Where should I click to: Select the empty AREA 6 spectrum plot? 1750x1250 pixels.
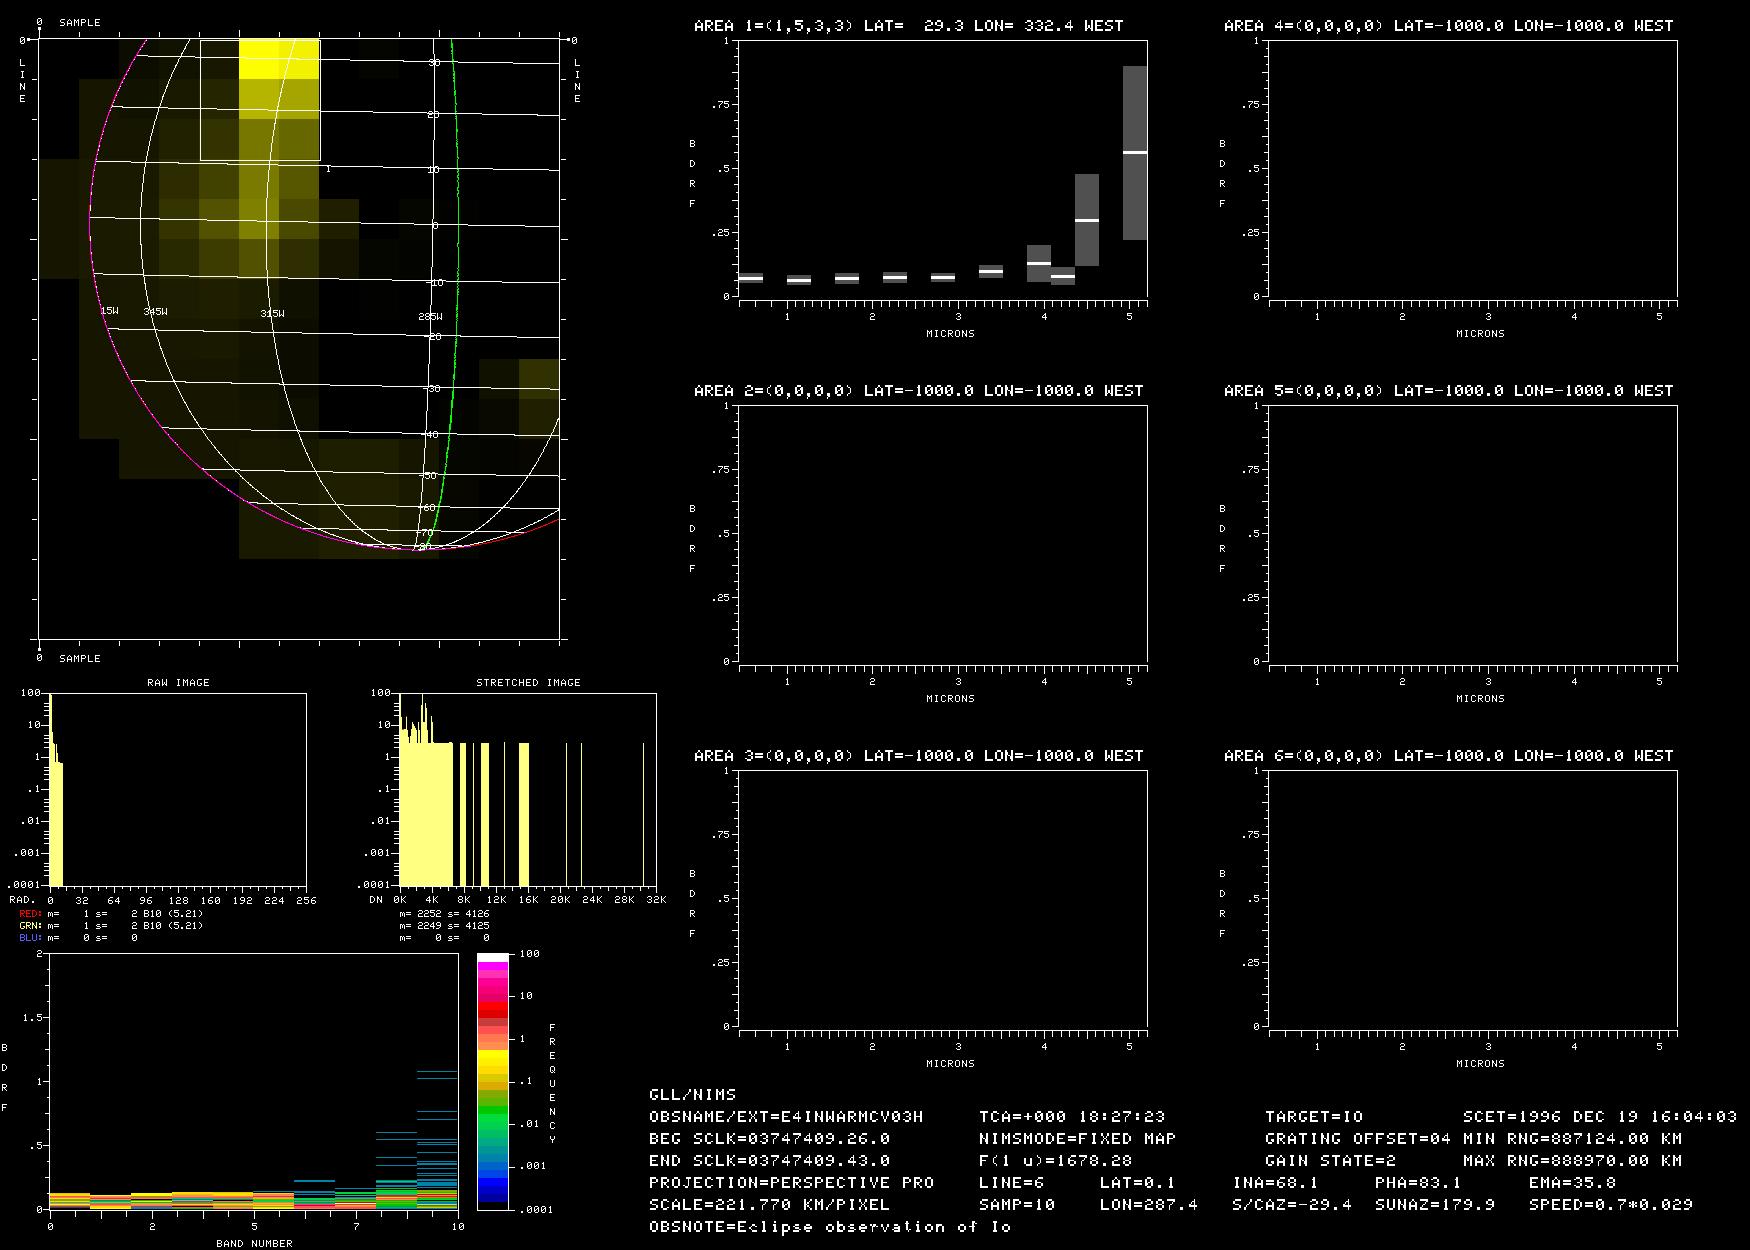point(1473,898)
